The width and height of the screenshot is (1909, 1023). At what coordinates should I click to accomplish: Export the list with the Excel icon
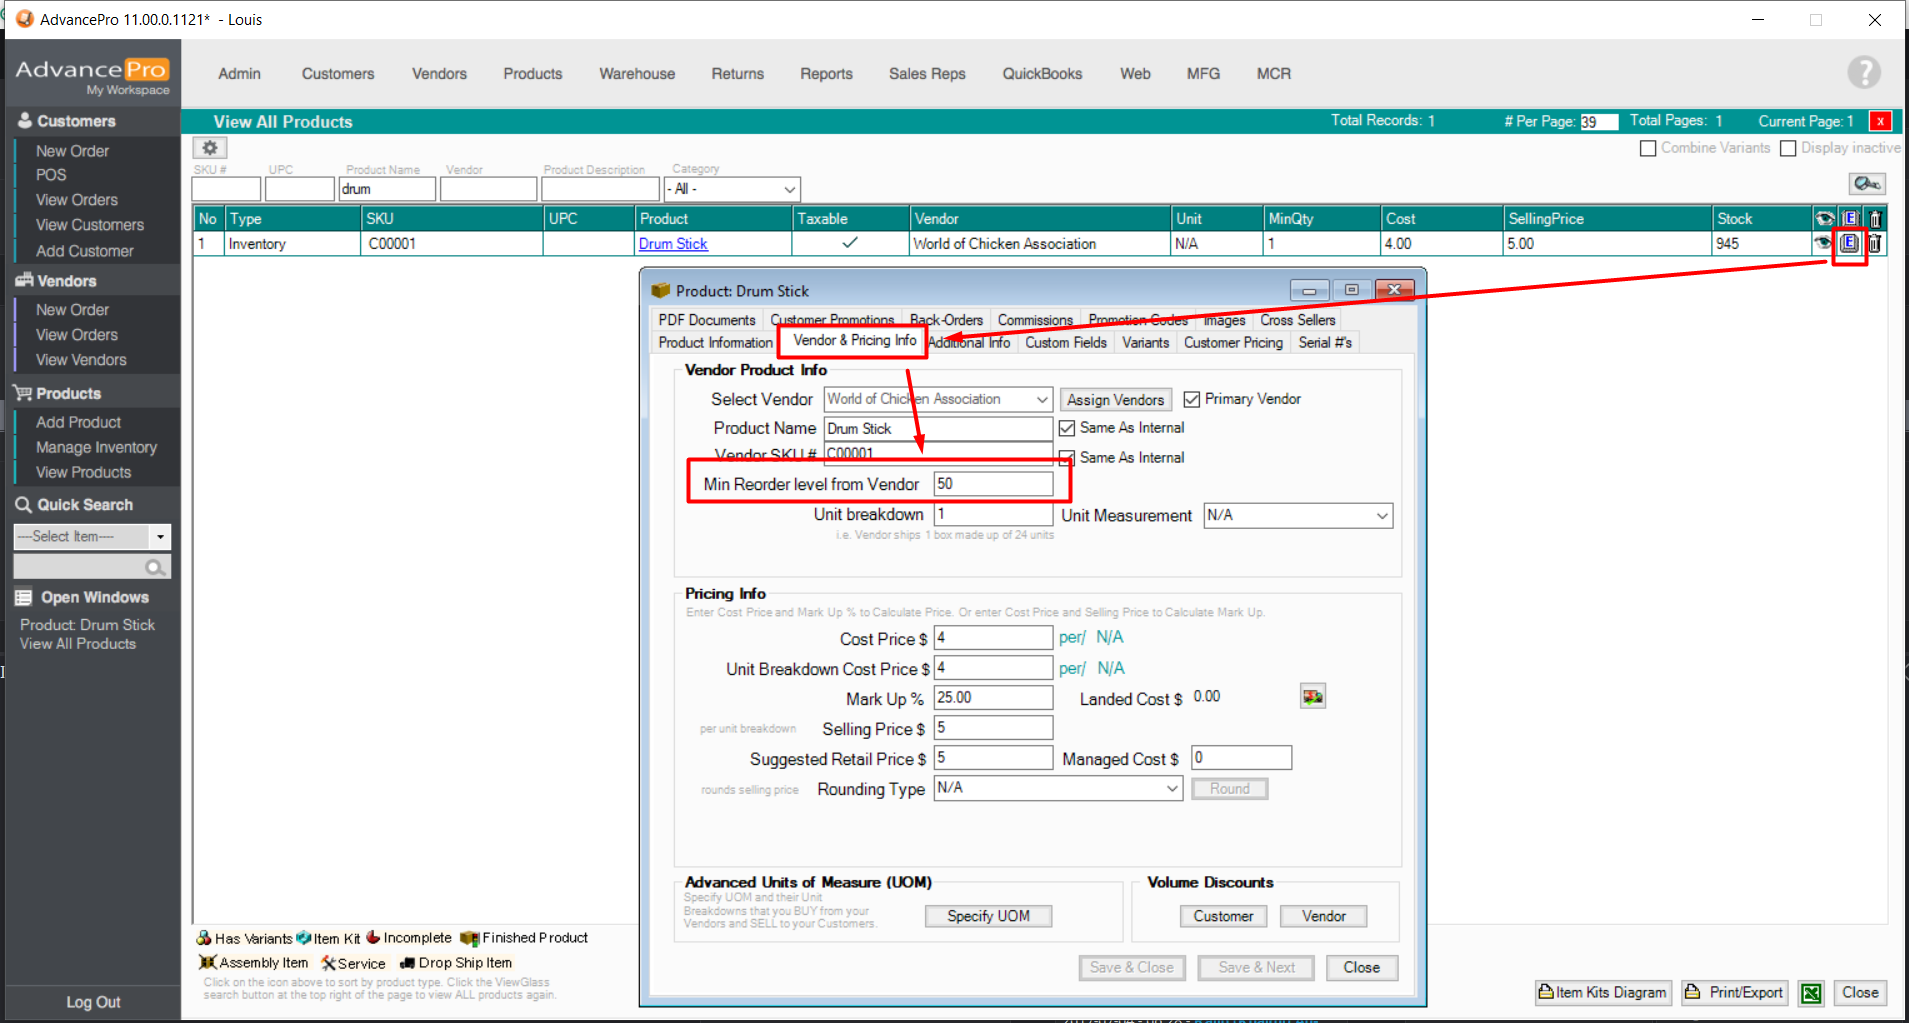point(1811,993)
